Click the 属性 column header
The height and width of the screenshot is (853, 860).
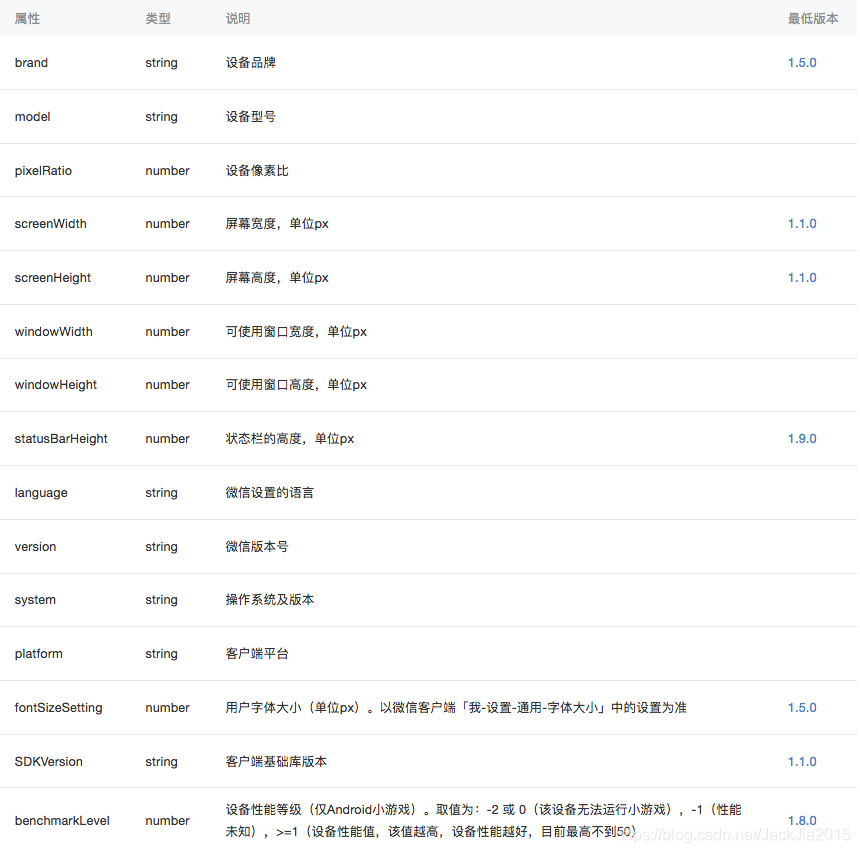[x=27, y=17]
